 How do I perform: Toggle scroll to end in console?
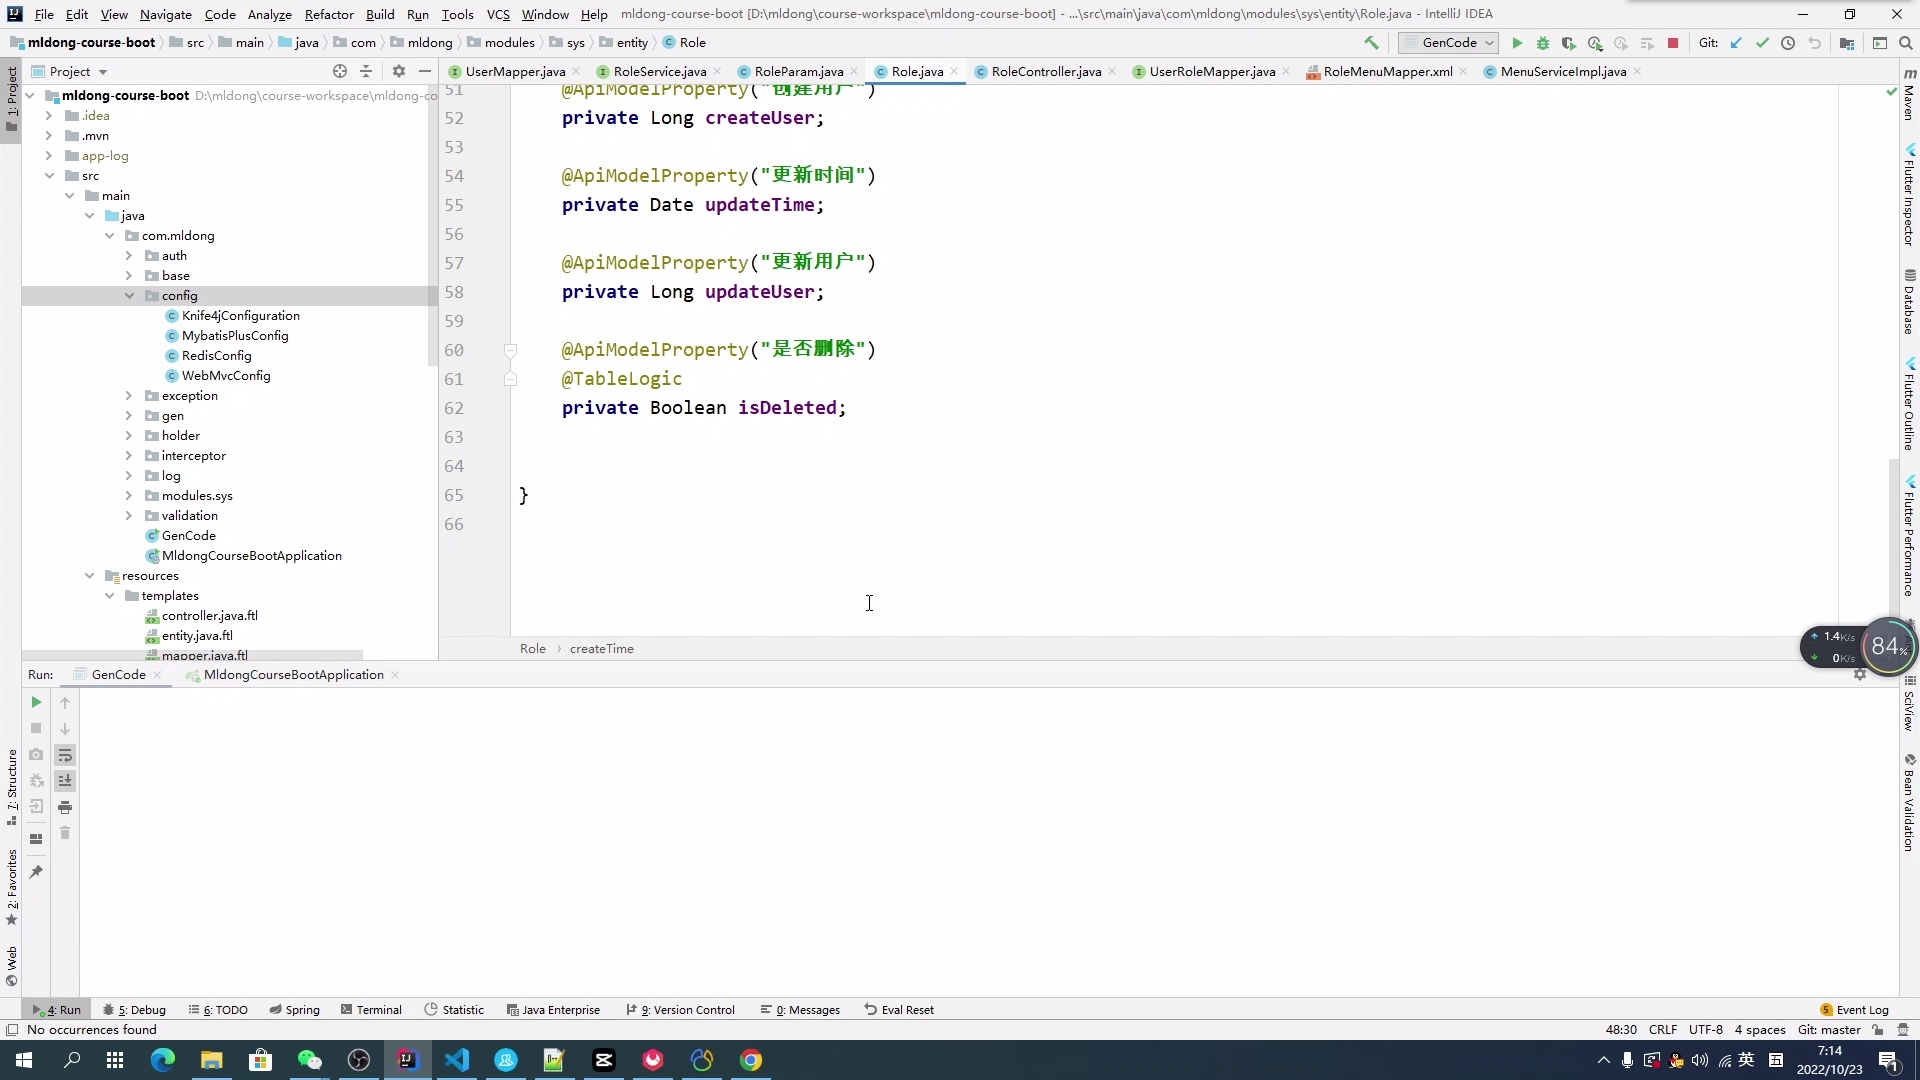point(65,781)
